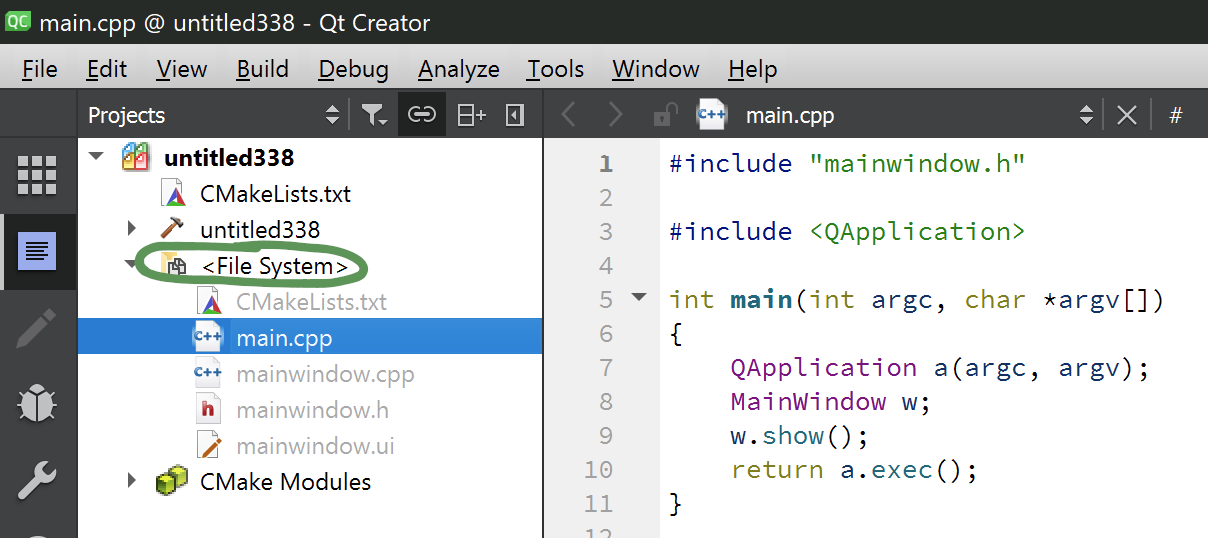Screen dimensions: 1208x538
Task: Close the main.cpp document with X
Action: [x=1126, y=115]
